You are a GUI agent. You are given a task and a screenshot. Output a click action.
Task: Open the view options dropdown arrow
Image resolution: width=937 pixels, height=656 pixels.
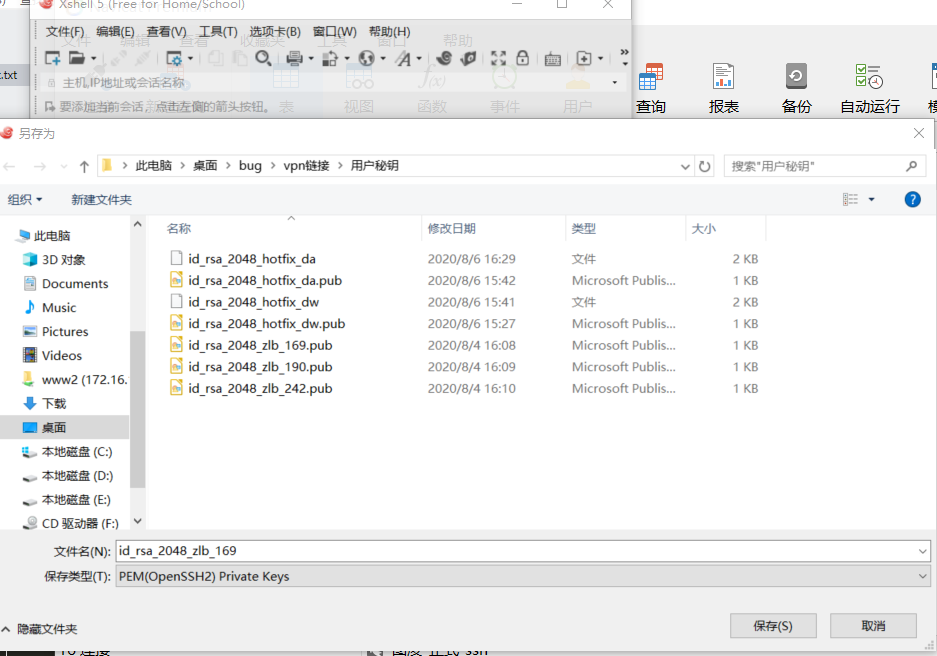(871, 200)
